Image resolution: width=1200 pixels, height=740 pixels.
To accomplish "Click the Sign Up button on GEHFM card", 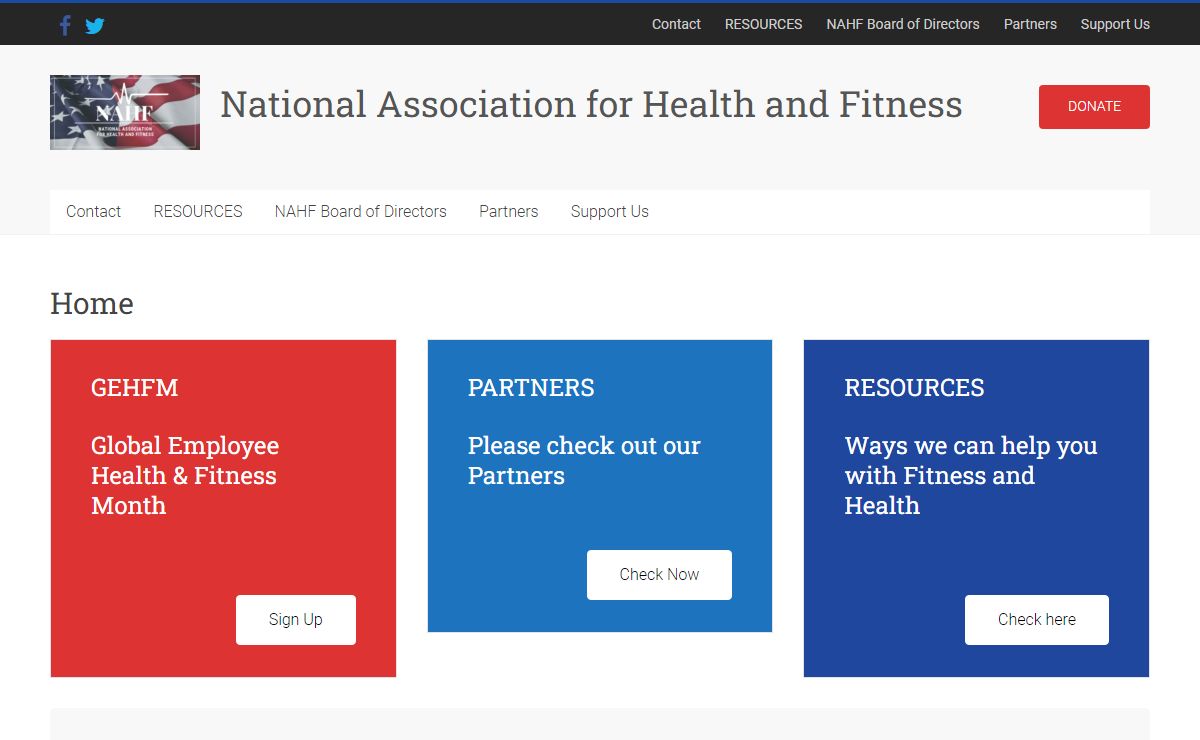I will [x=296, y=620].
